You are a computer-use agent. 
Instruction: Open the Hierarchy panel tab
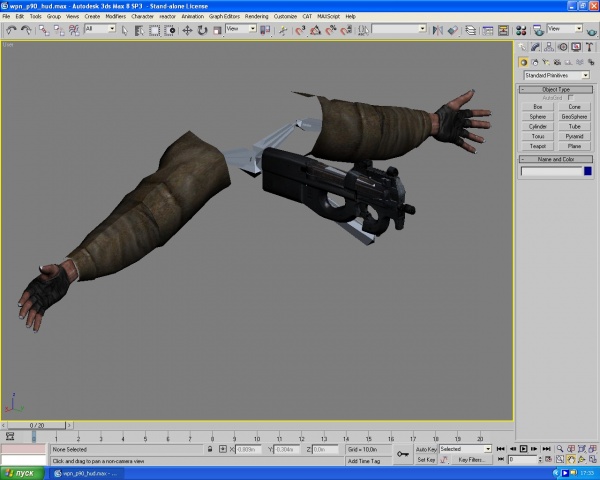click(550, 47)
